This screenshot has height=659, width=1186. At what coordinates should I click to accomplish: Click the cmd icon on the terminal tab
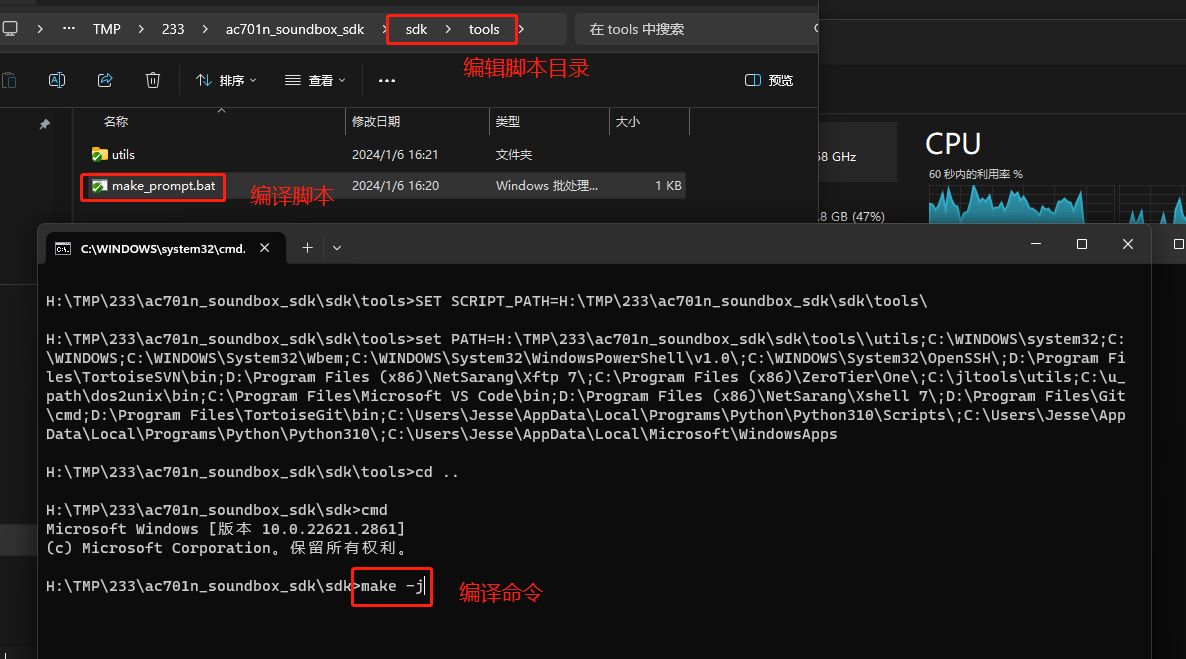[63, 248]
